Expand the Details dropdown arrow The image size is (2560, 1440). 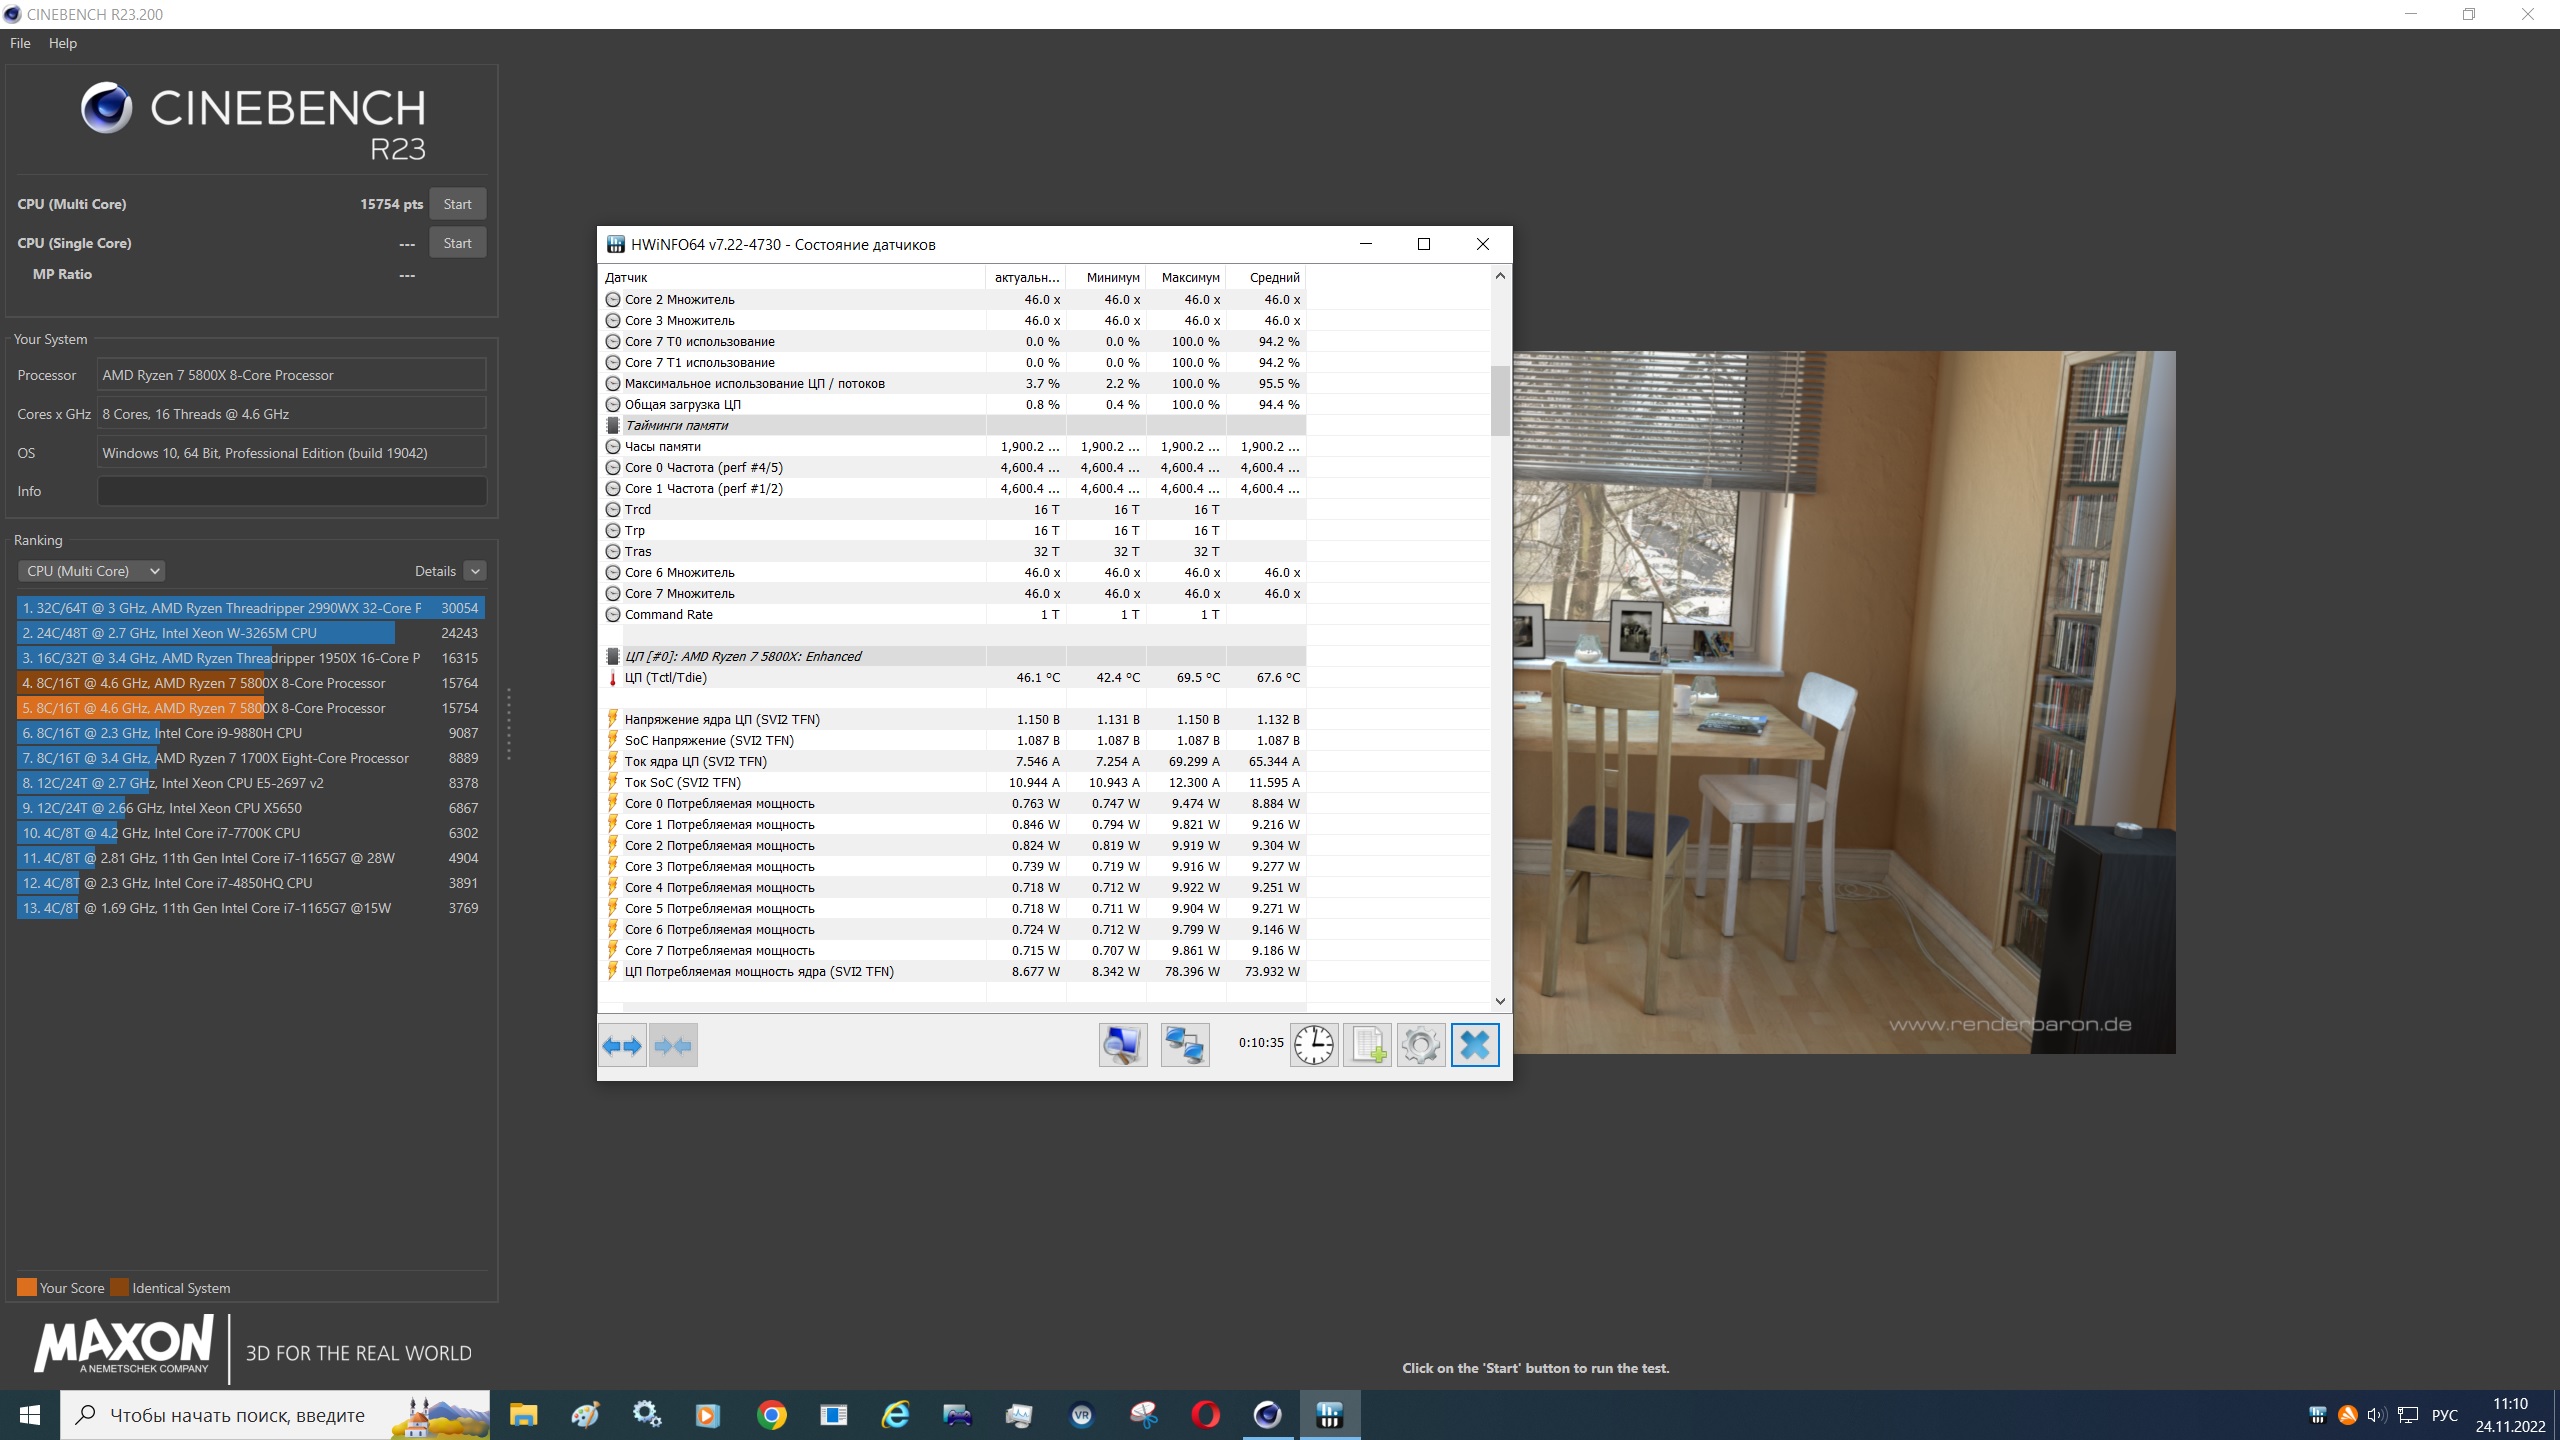click(475, 571)
